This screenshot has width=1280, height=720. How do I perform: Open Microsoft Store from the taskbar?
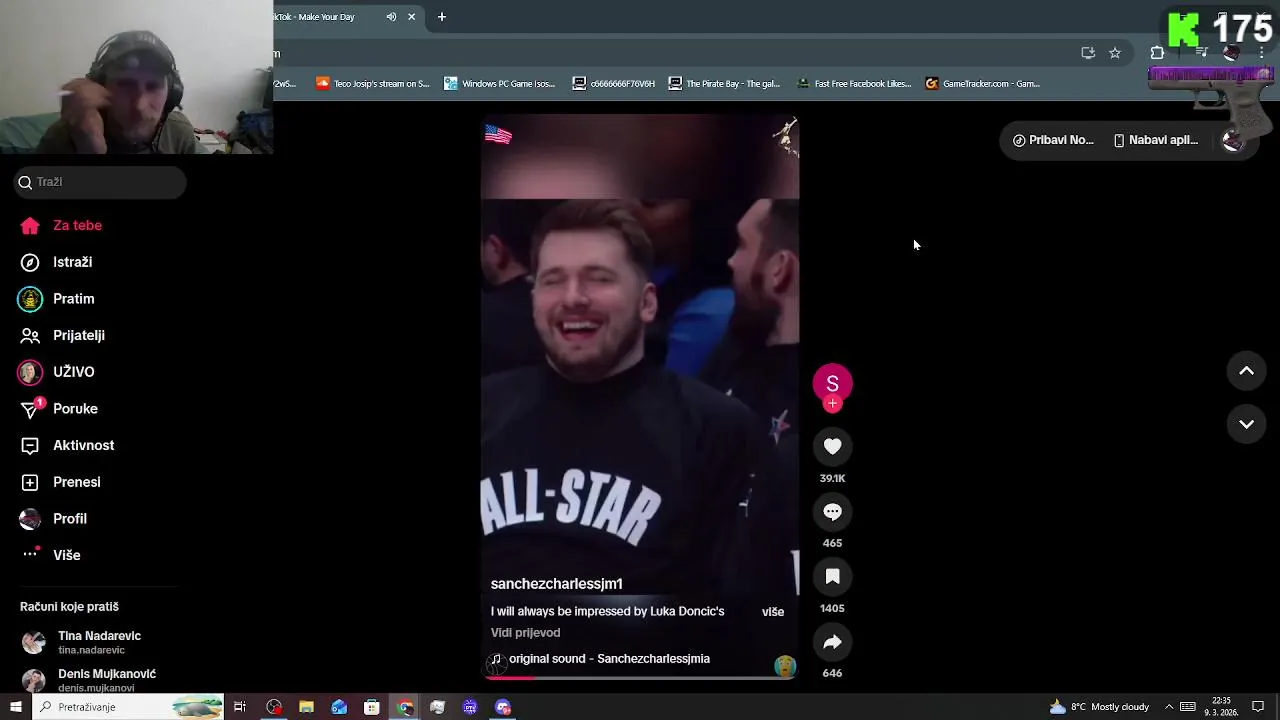coord(372,707)
